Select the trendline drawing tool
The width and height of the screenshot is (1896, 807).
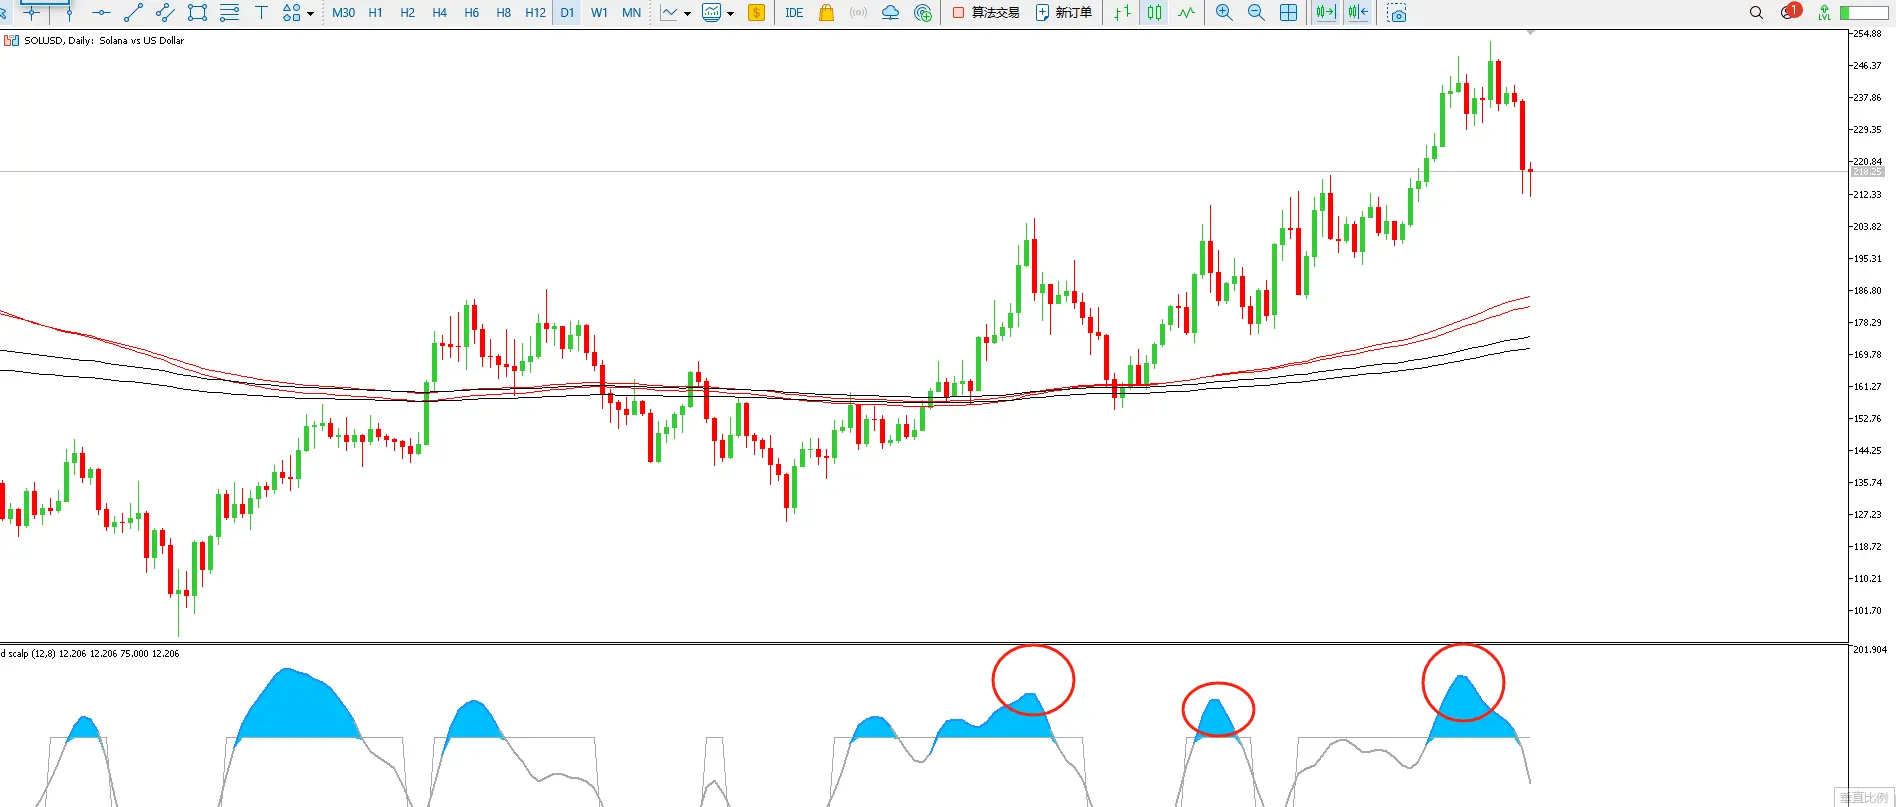tap(133, 13)
